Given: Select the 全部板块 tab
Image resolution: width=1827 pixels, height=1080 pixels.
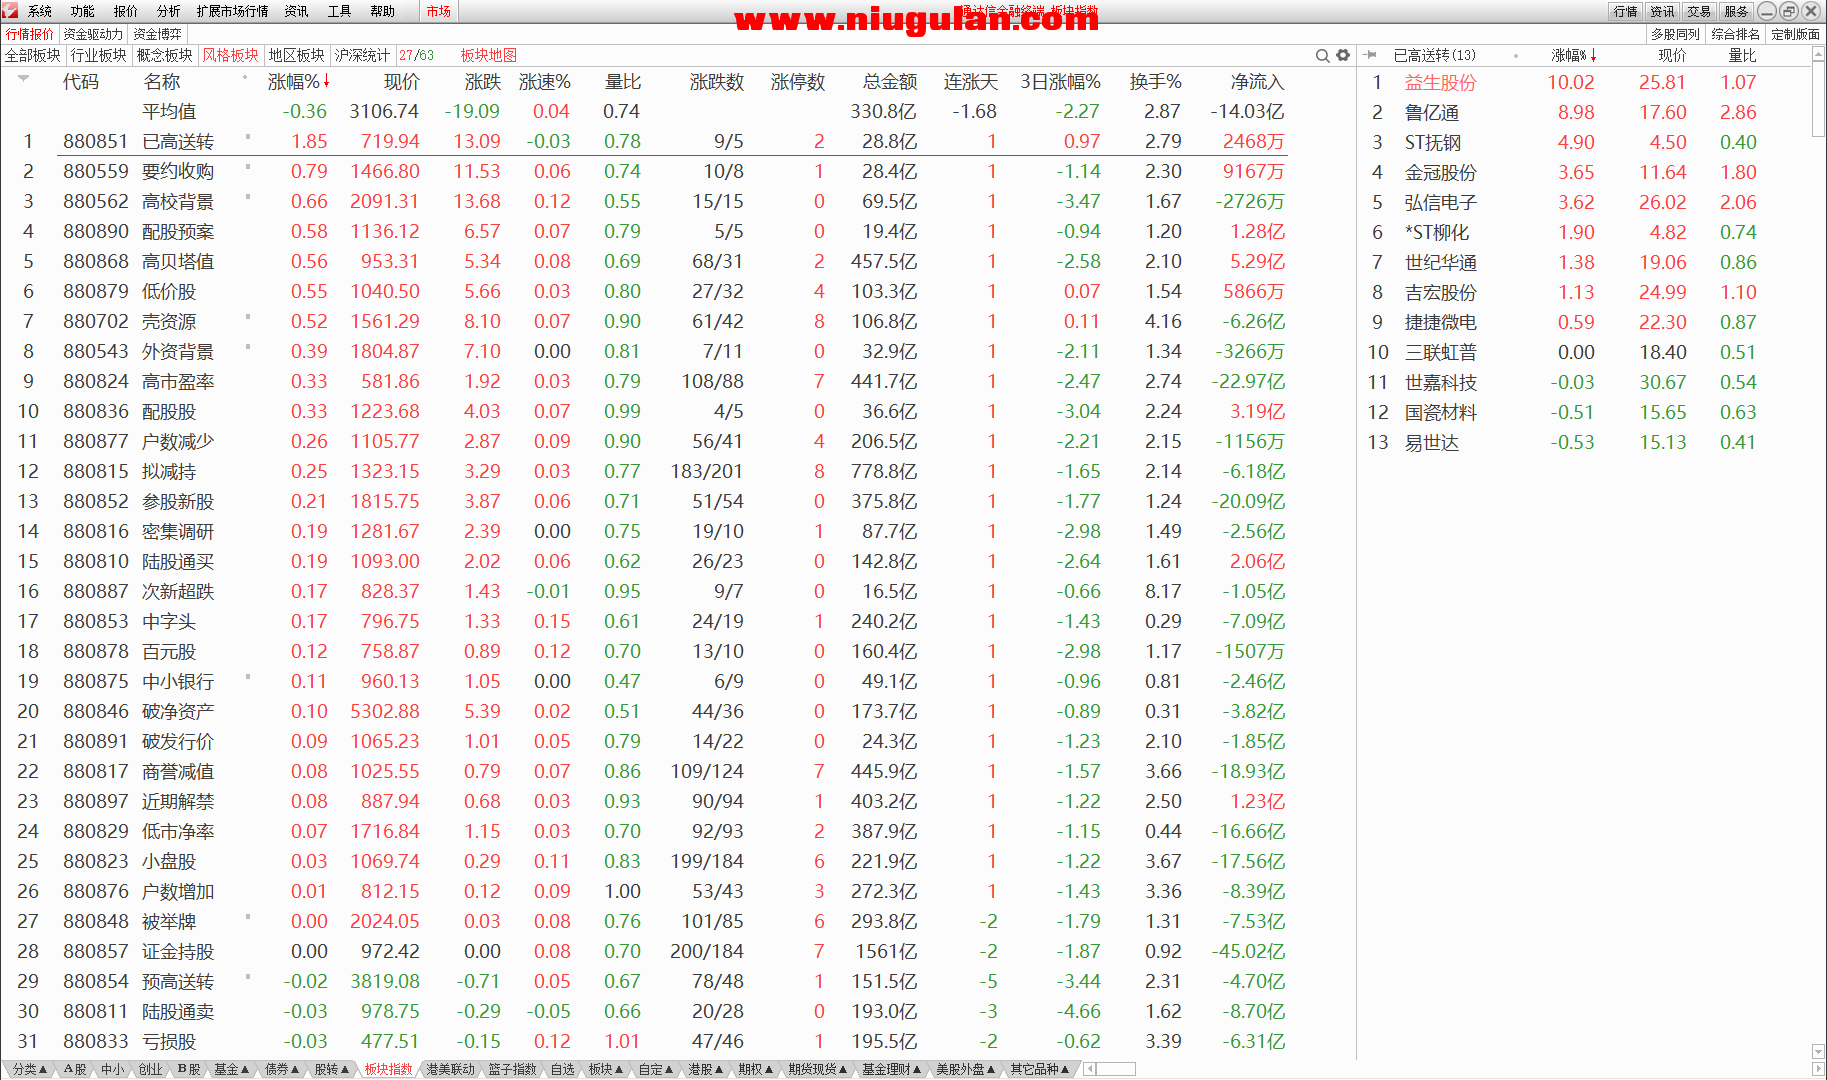Looking at the screenshot, I should (x=33, y=55).
